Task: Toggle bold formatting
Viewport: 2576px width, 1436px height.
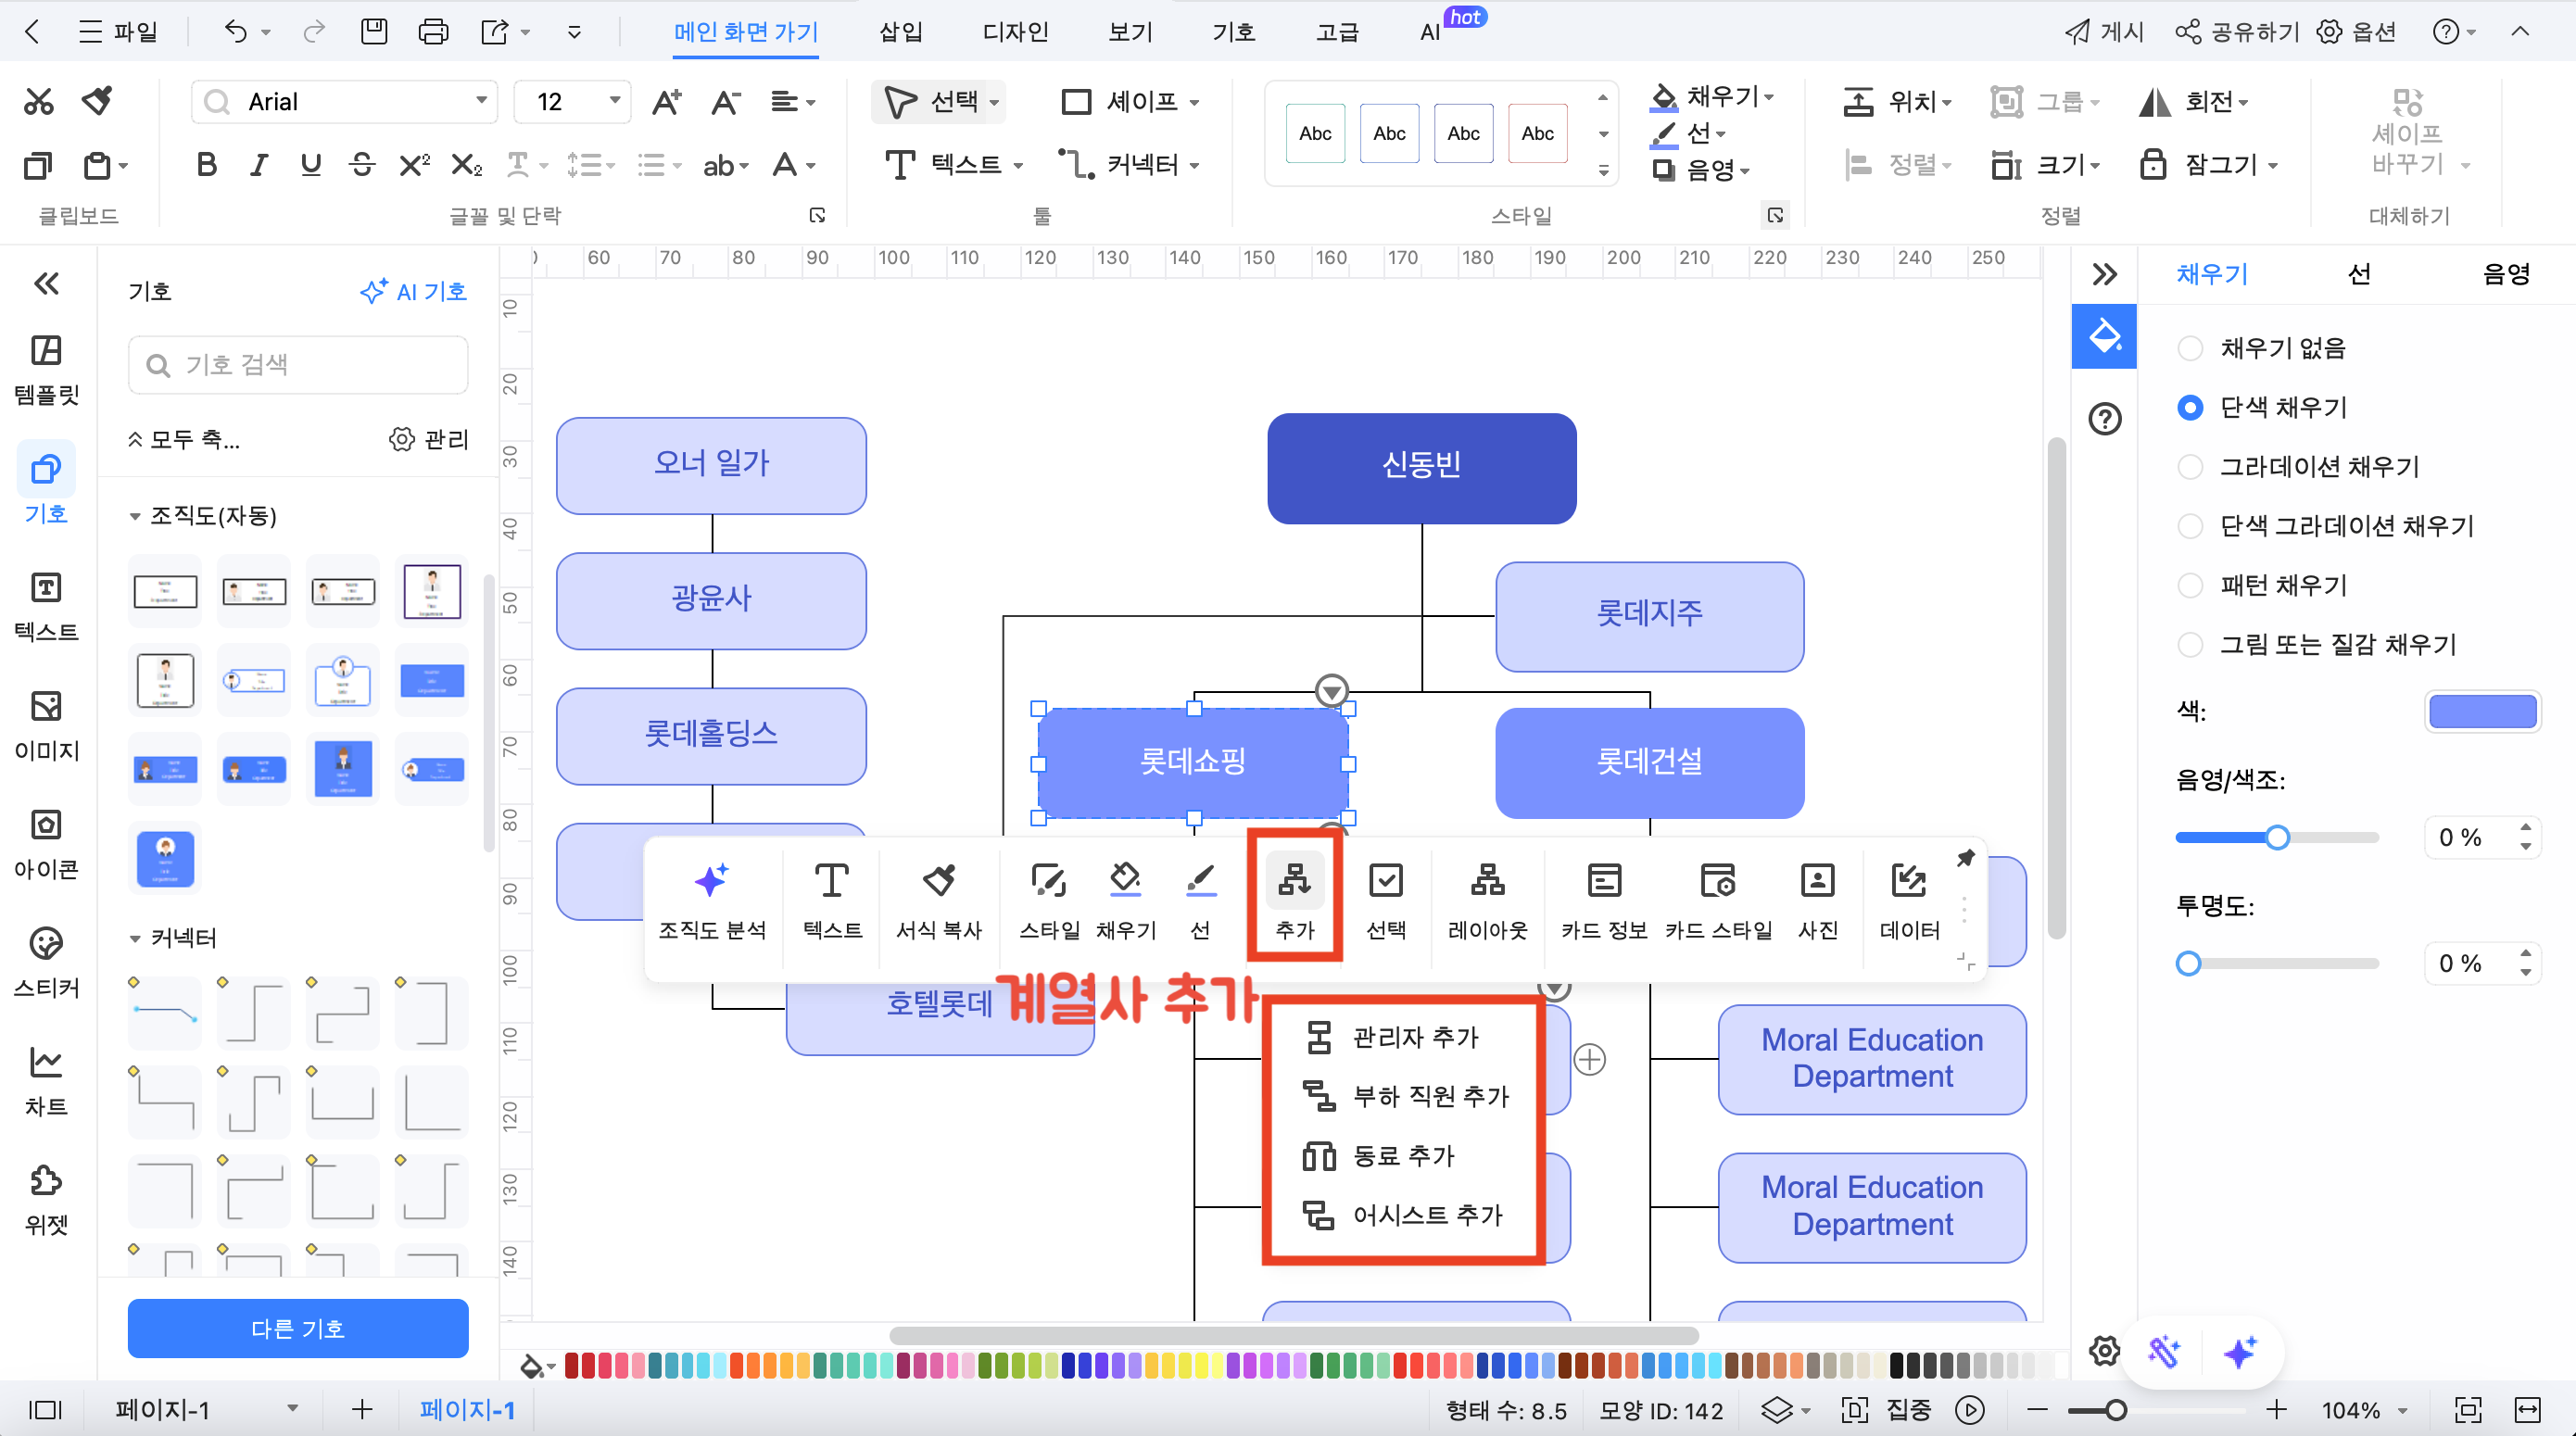Action: point(207,165)
